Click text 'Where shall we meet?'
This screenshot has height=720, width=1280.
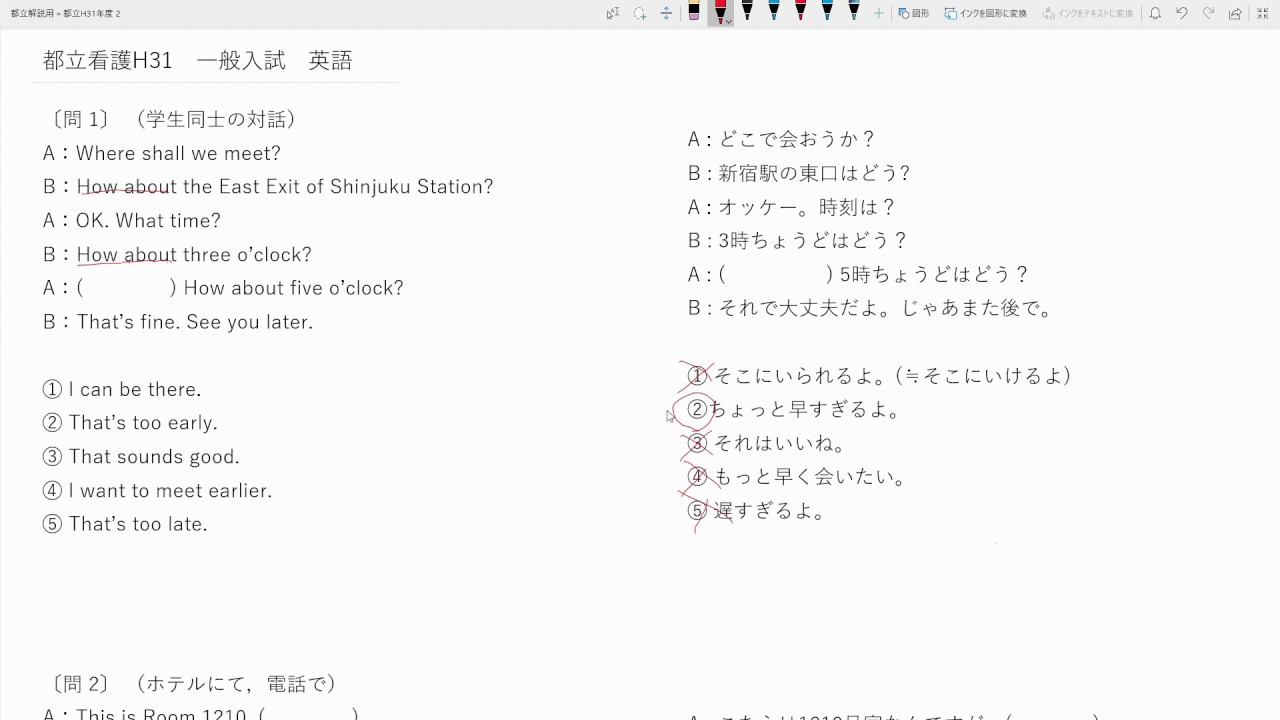178,153
